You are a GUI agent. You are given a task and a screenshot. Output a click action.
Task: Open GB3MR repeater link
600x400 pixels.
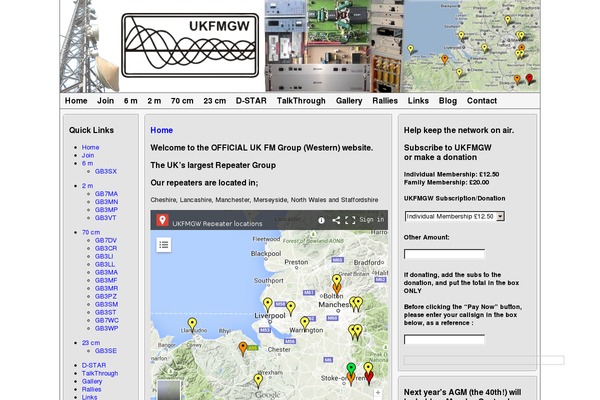(106, 289)
